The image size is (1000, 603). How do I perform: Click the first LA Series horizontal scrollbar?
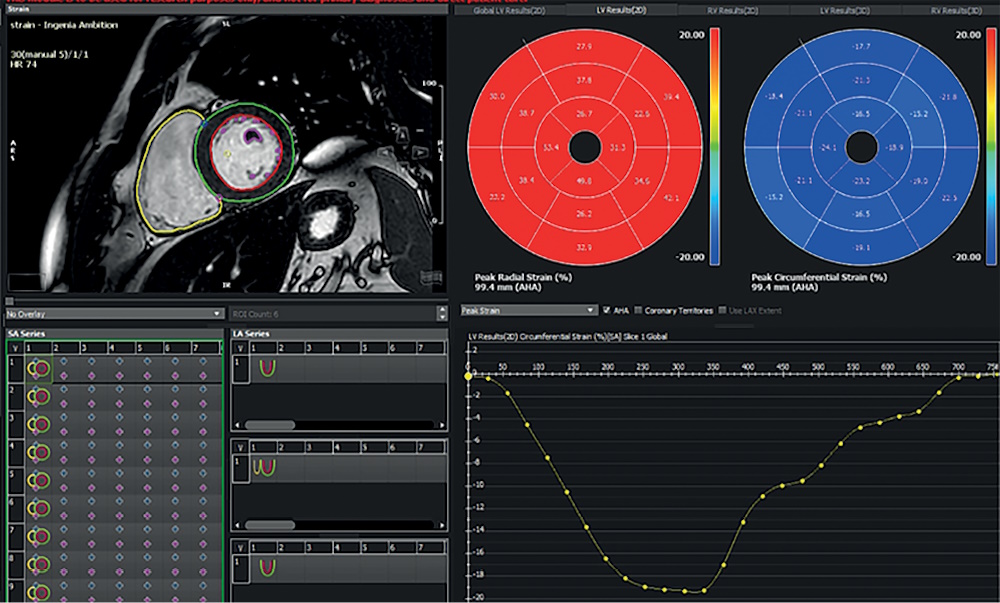(339, 425)
